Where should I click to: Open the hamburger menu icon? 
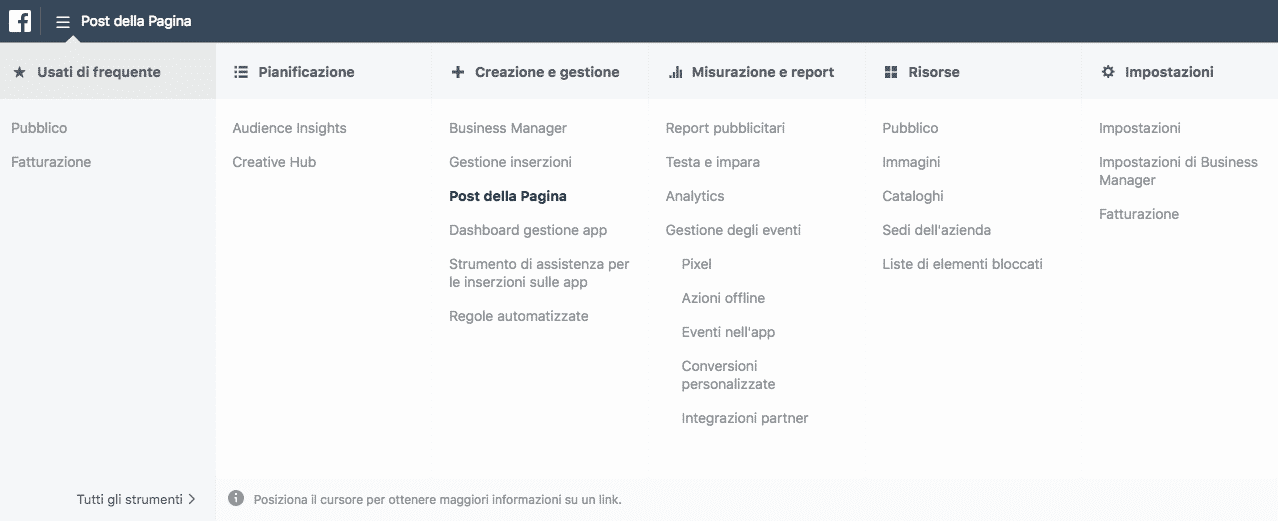pyautogui.click(x=63, y=21)
